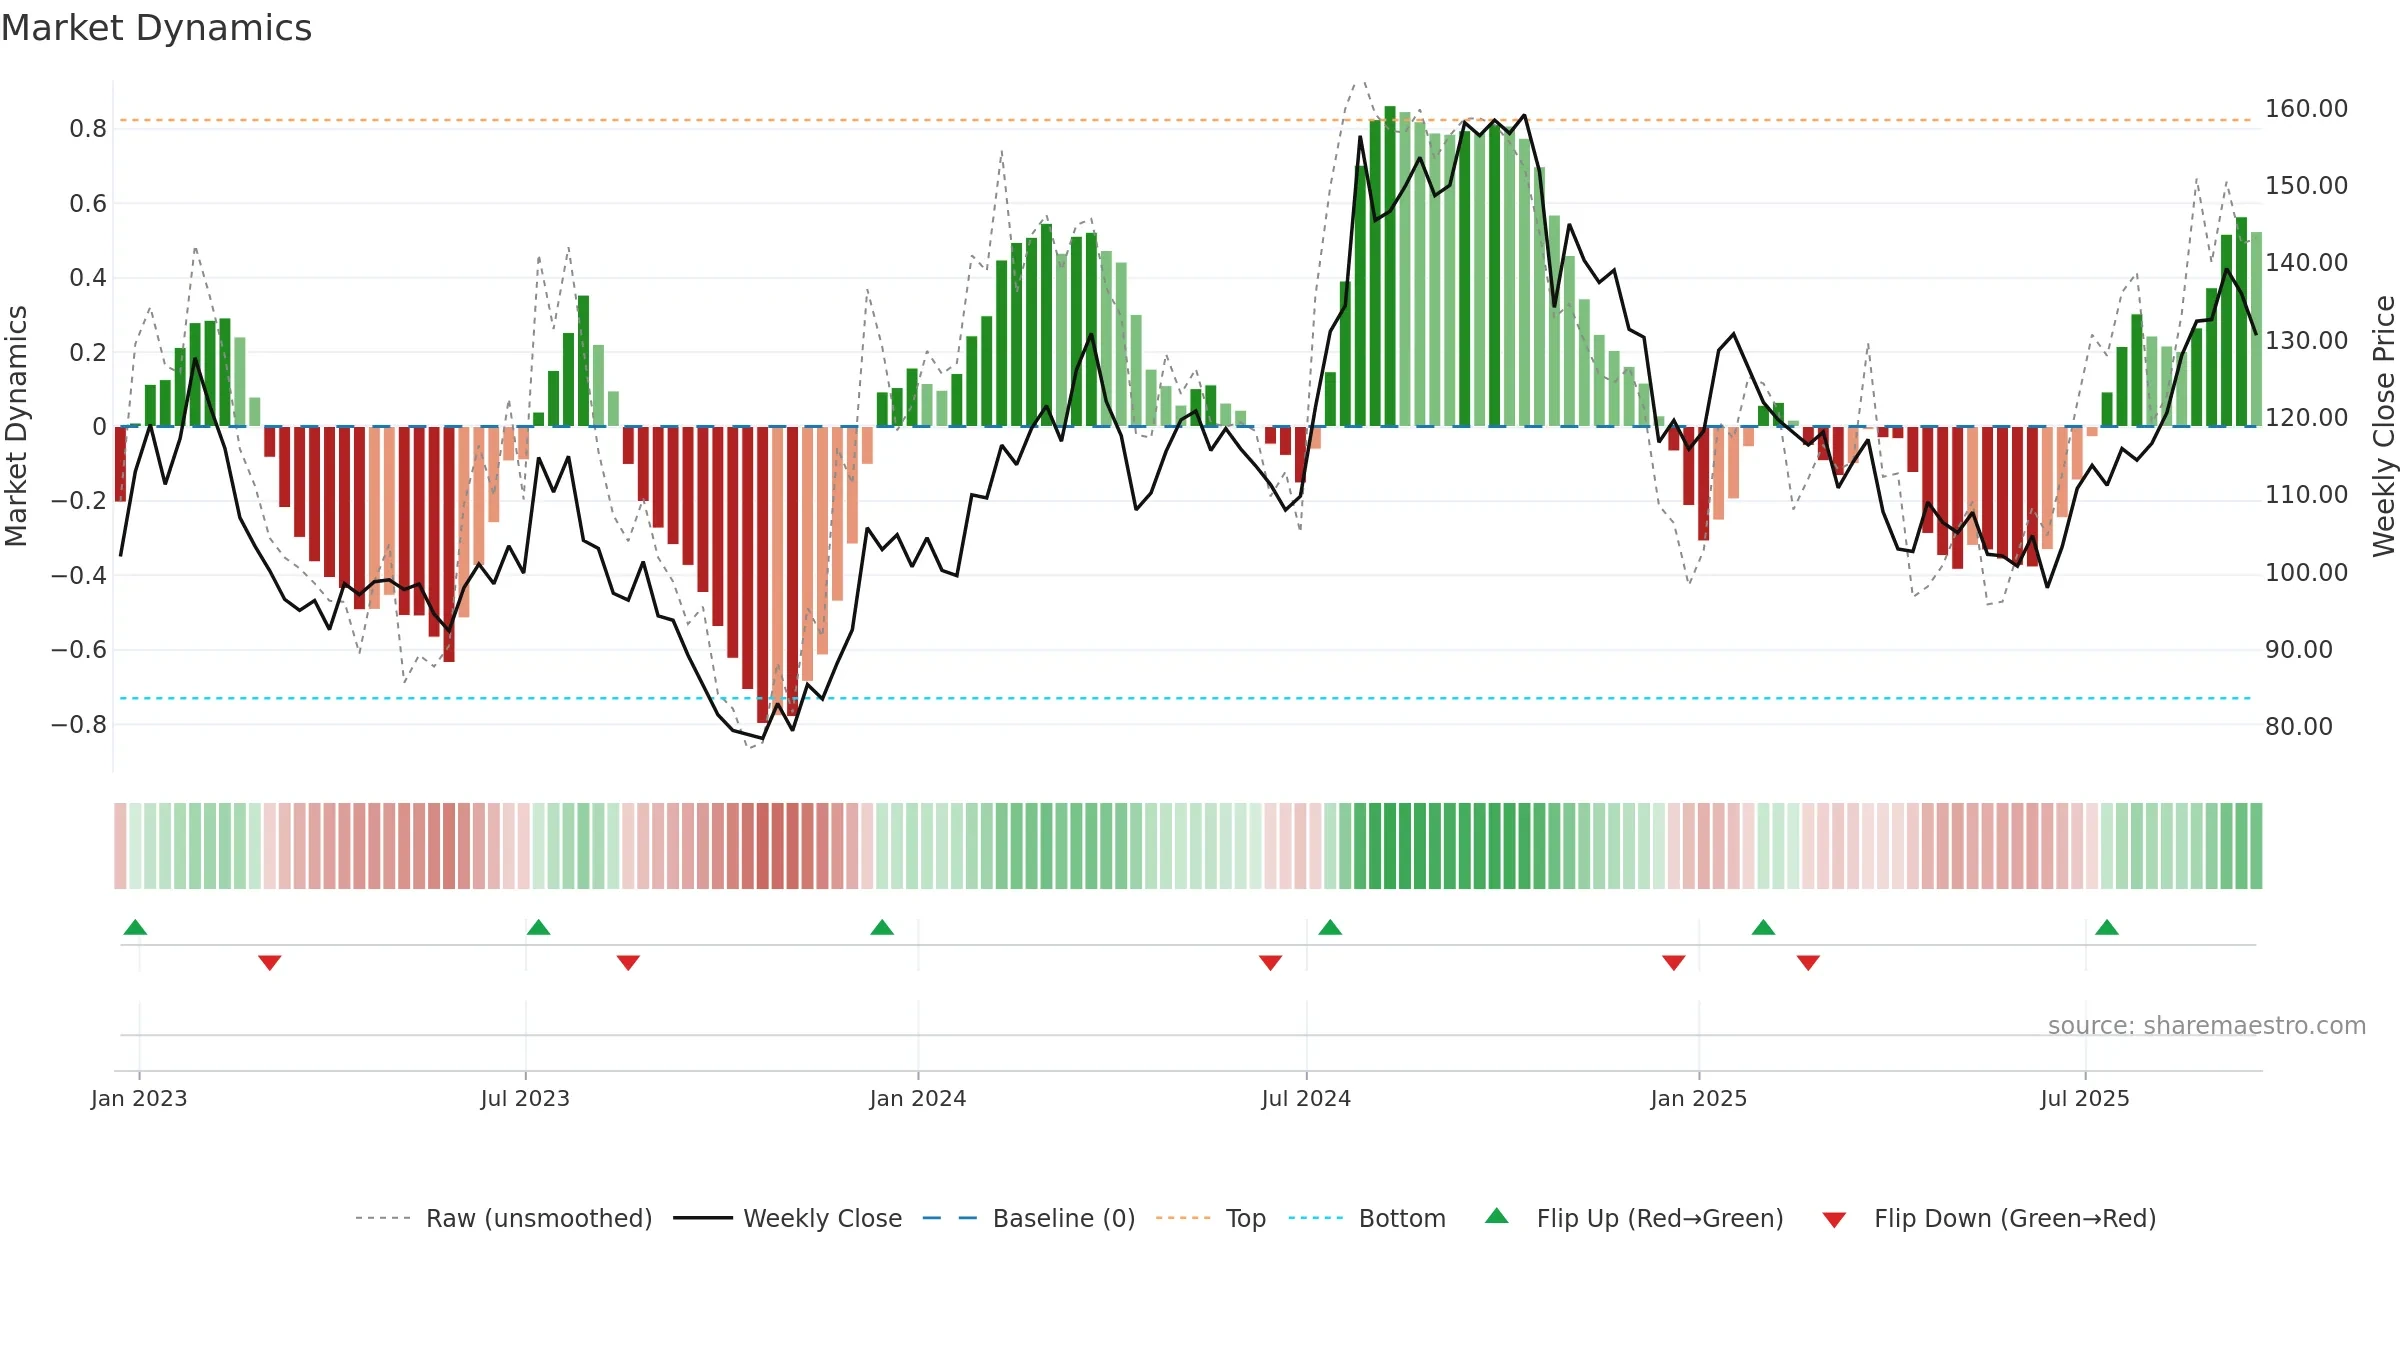This screenshot has width=2400, height=1350.
Task: Click the −0.4 tick on the left axis
Action: 79,575
